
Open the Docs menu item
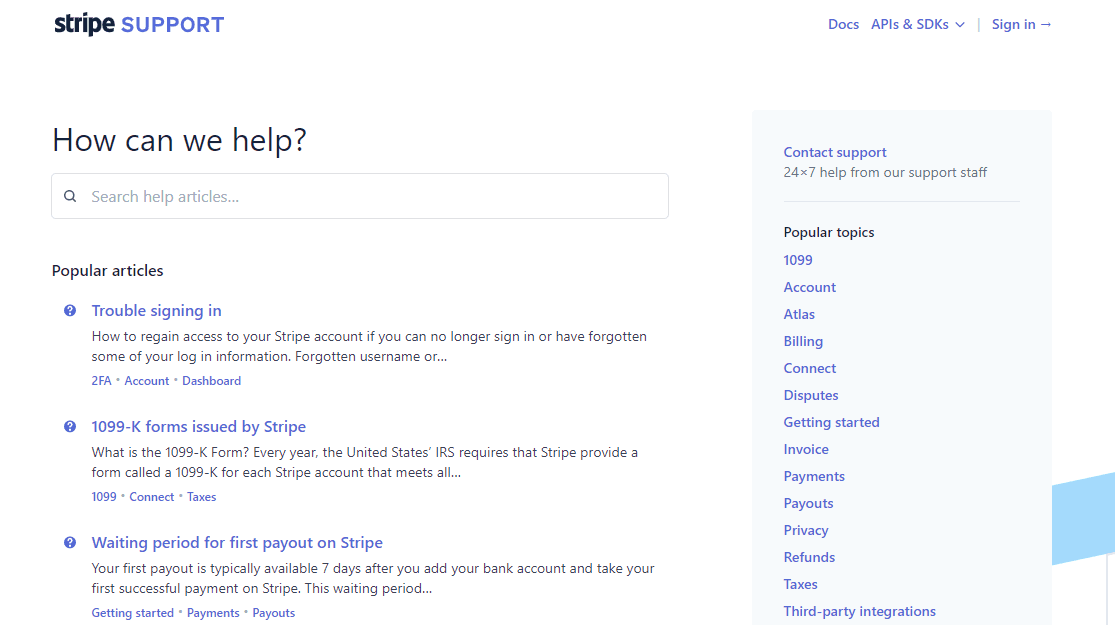[x=843, y=24]
